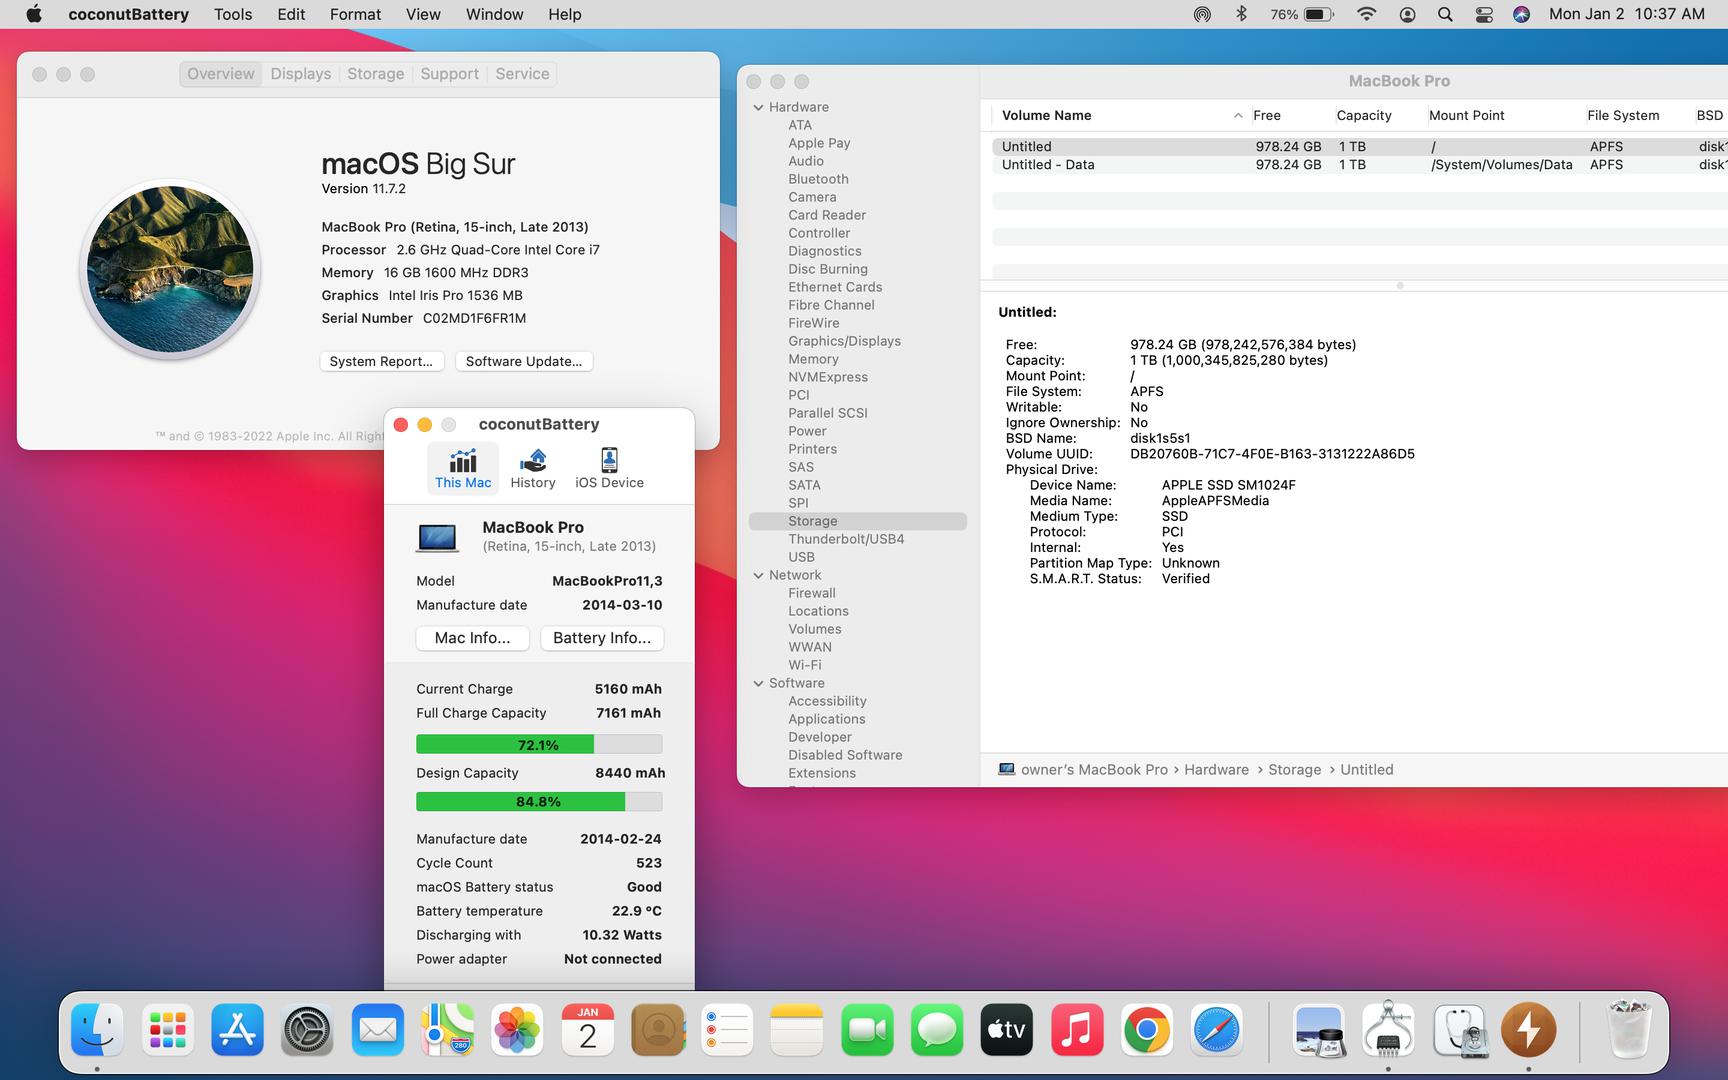
Task: Open Music from the Dock
Action: click(x=1077, y=1030)
